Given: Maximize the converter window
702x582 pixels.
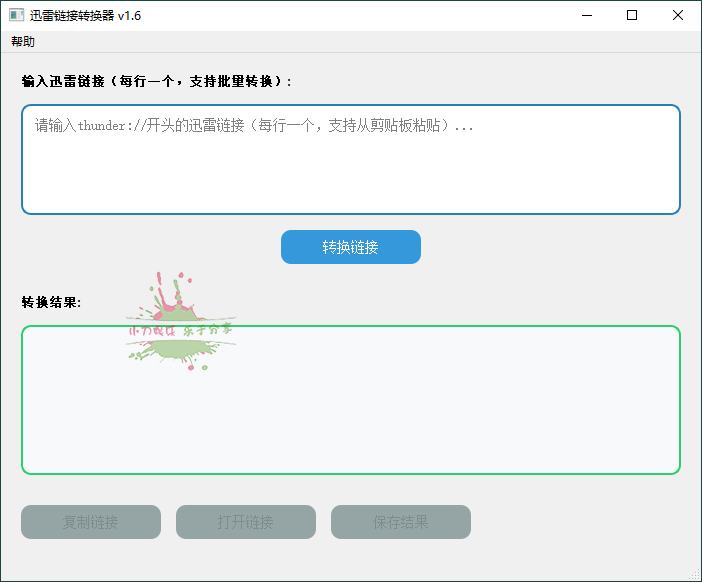Looking at the screenshot, I should [x=632, y=15].
